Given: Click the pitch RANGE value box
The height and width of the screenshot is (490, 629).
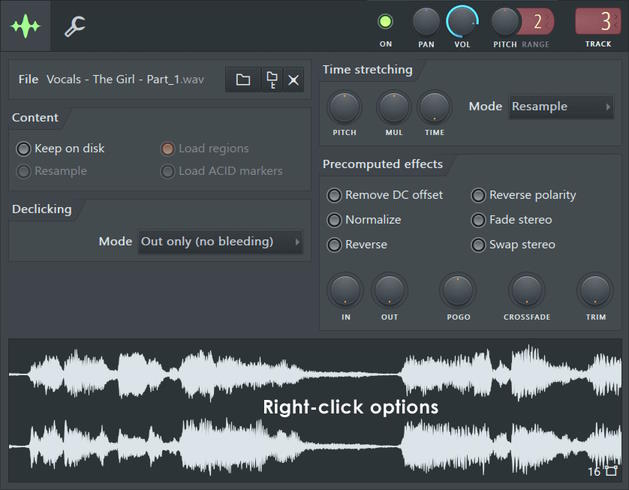Looking at the screenshot, I should pos(537,21).
